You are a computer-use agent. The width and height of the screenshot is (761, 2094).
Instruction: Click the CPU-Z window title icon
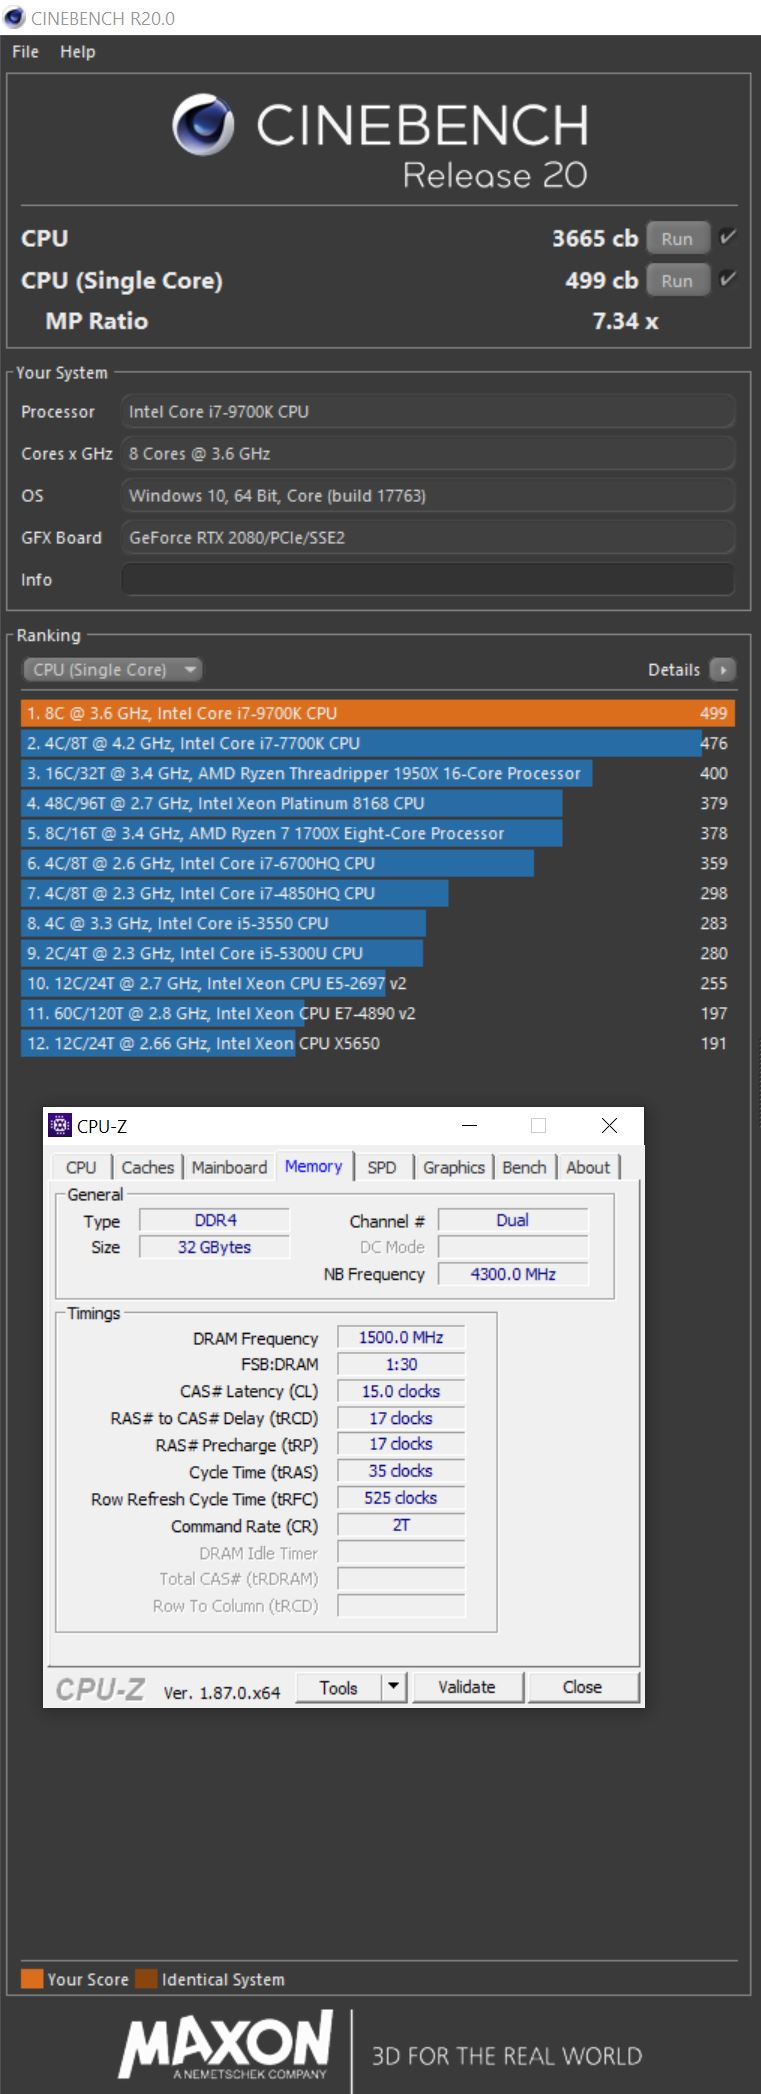[x=60, y=1126]
